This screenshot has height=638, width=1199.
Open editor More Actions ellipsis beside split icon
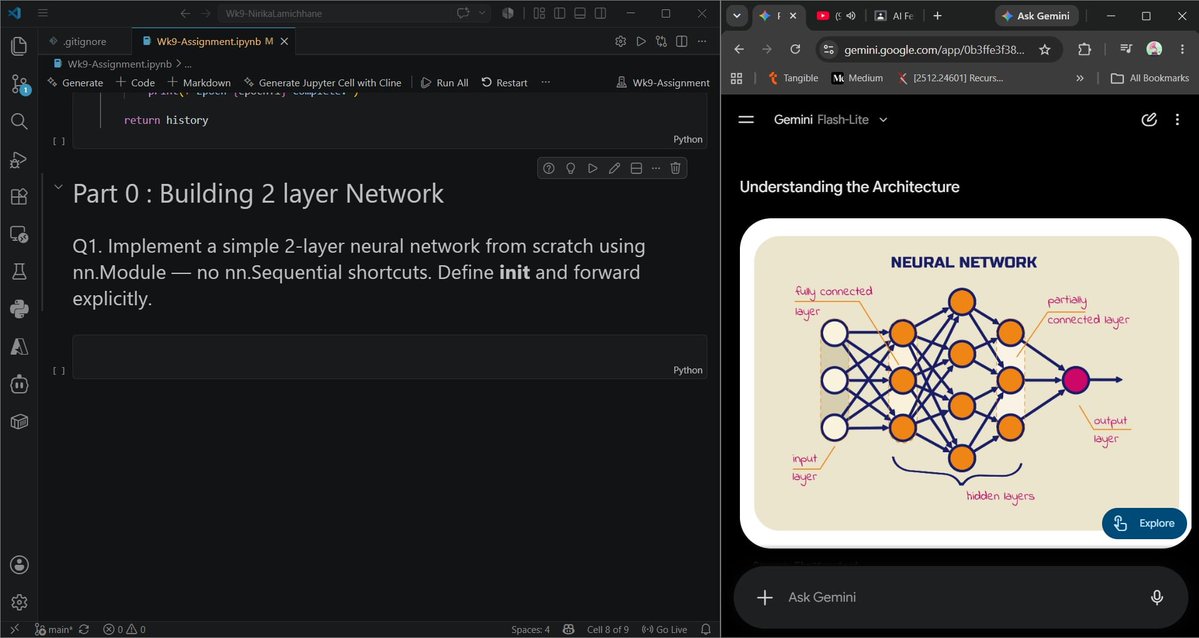pos(702,41)
